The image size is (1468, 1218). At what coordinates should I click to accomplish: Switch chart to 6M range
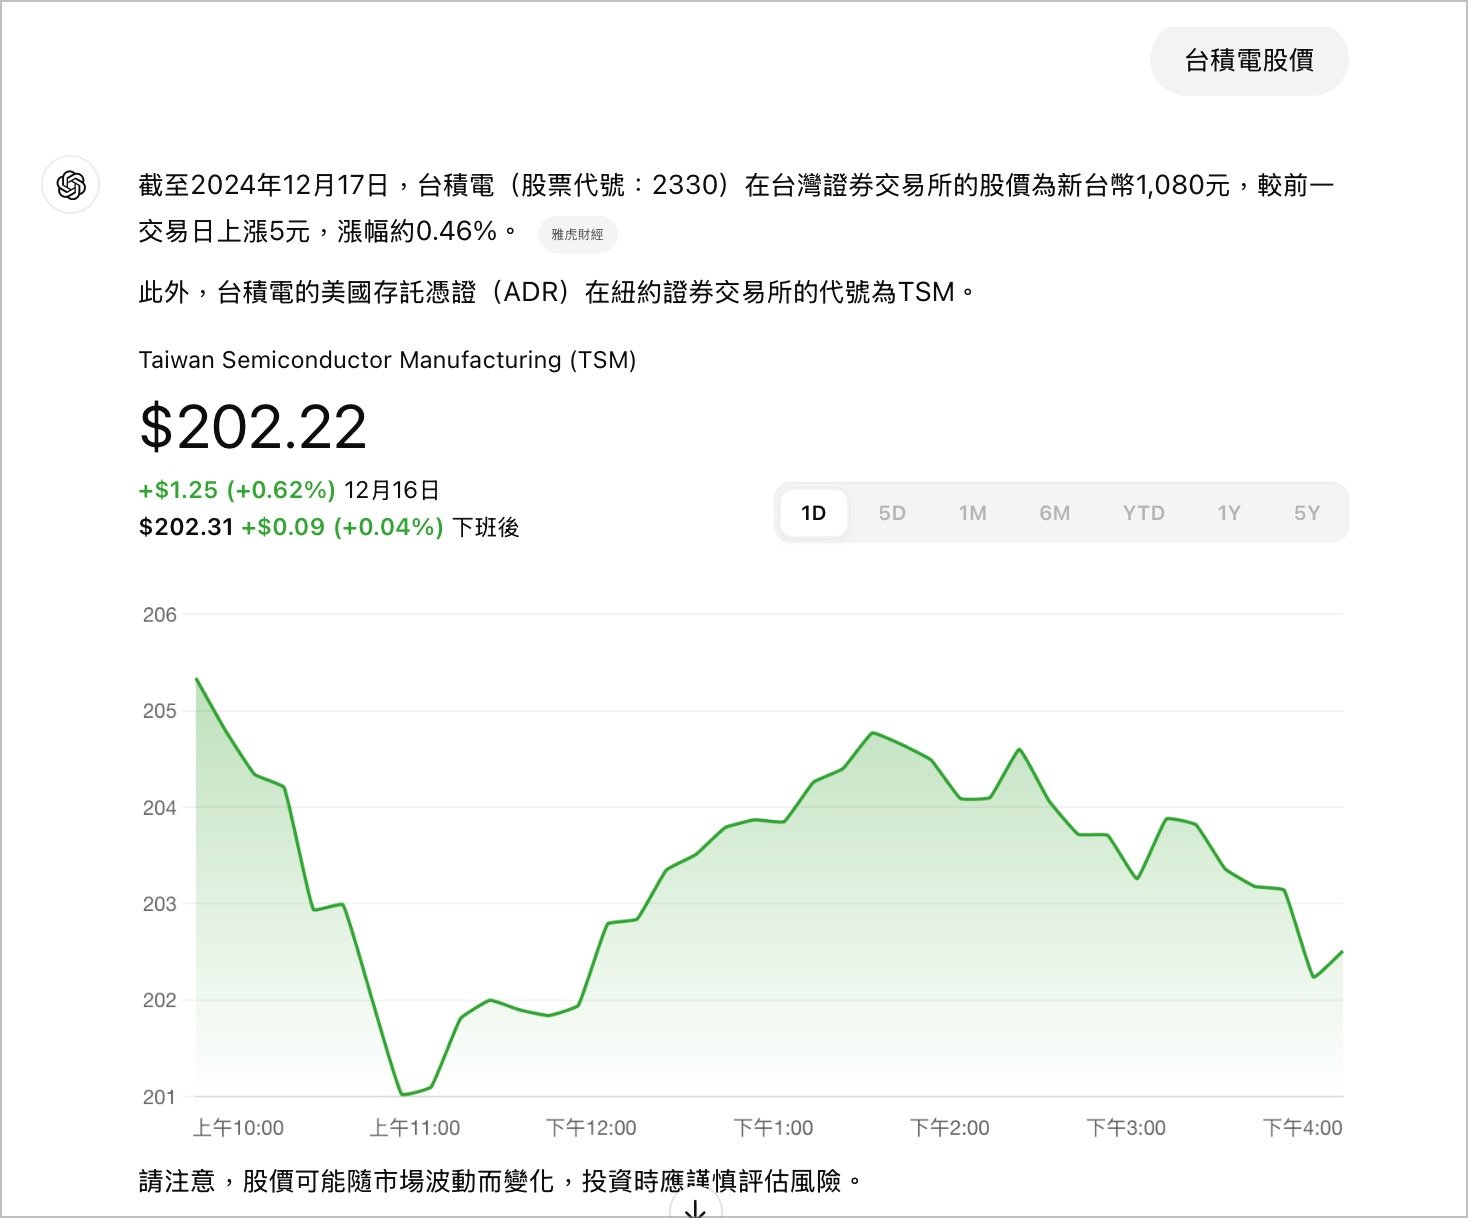click(x=1054, y=513)
